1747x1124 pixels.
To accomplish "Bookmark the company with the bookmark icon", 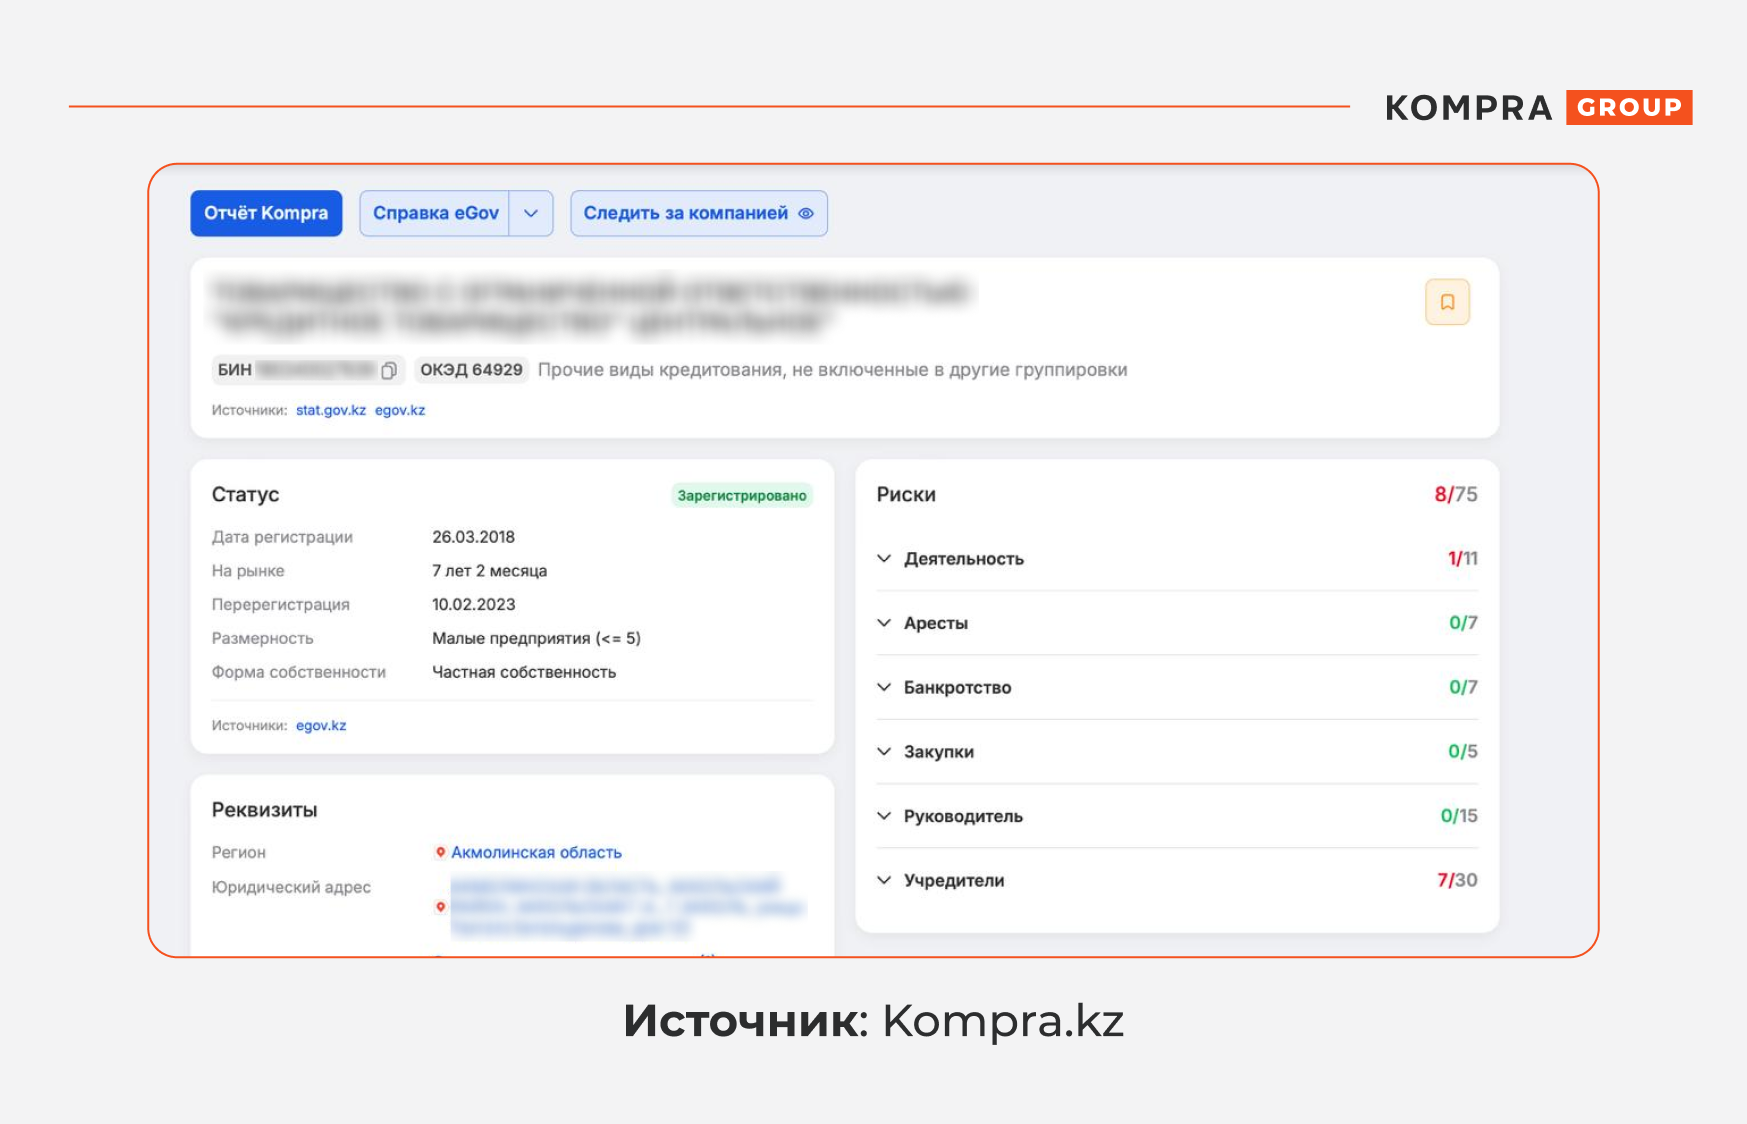I will pos(1447,302).
